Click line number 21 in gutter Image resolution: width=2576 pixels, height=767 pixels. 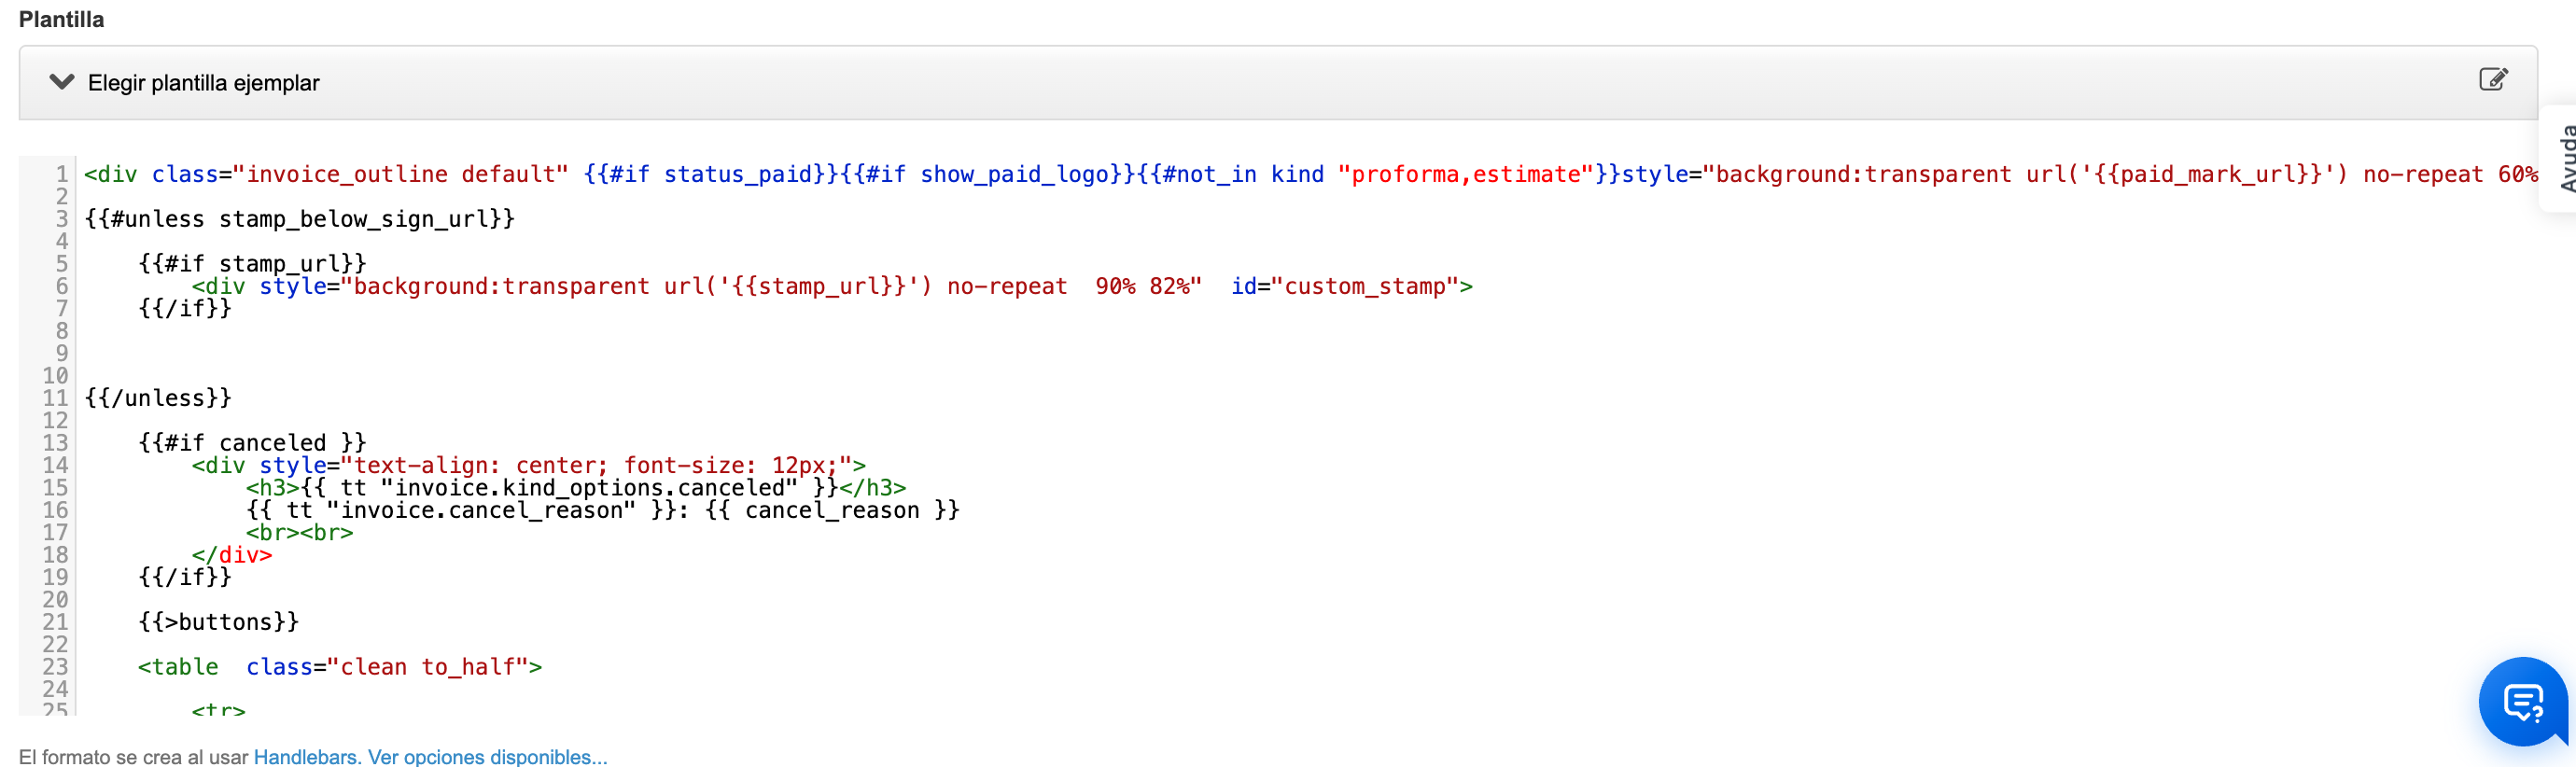tap(55, 622)
